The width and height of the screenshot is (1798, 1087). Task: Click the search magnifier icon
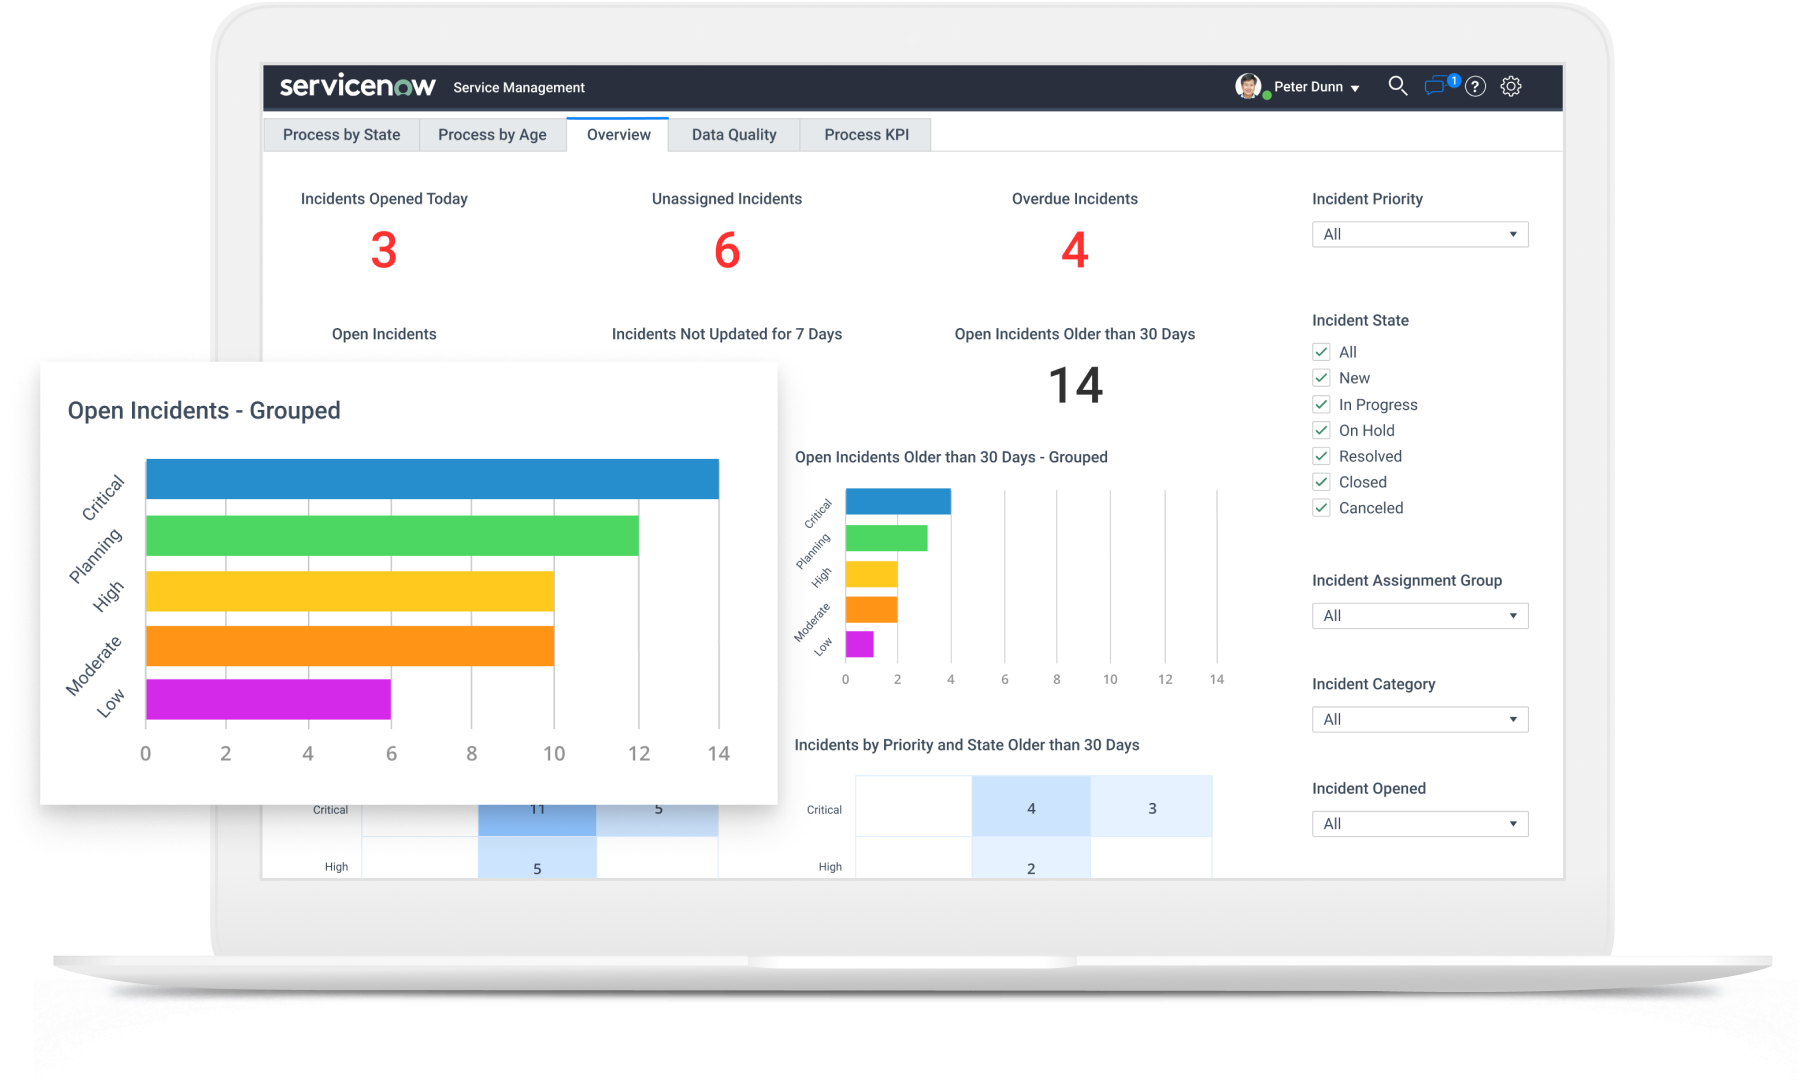click(1397, 86)
